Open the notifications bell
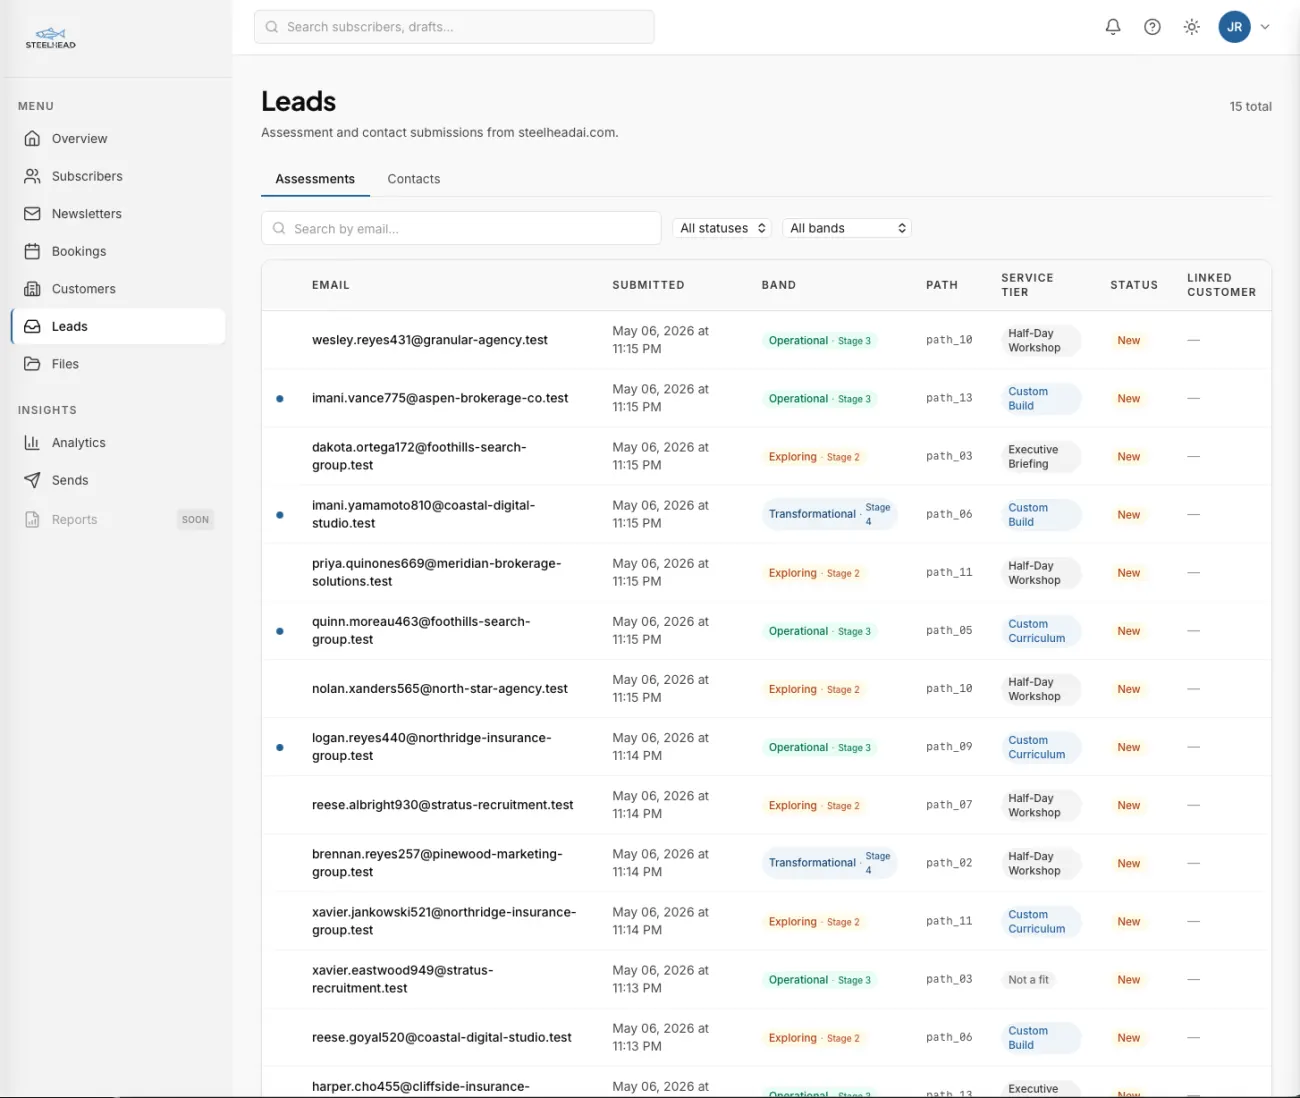Screen dimensions: 1300x1098 click(x=1113, y=27)
